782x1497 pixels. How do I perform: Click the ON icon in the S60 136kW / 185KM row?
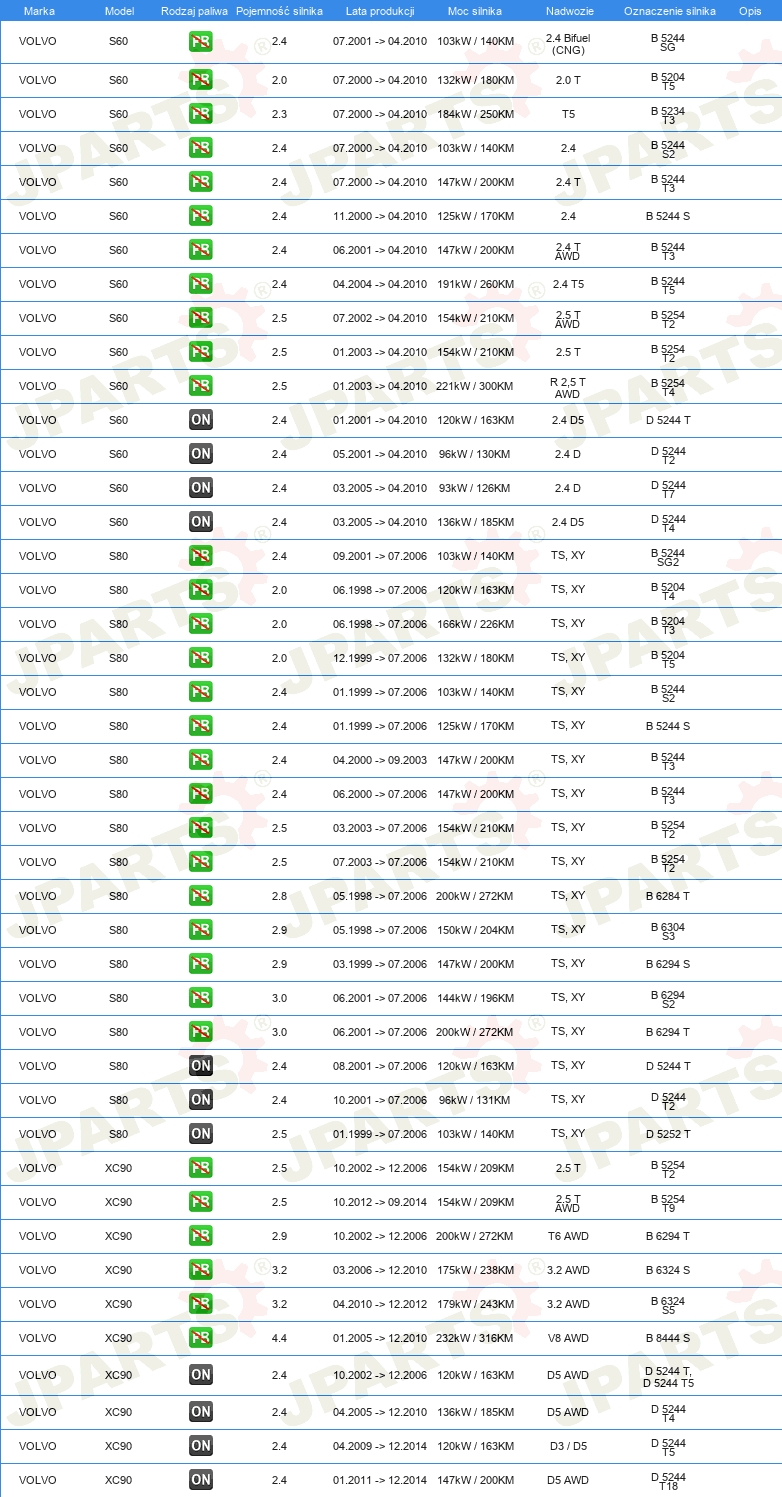click(200, 522)
